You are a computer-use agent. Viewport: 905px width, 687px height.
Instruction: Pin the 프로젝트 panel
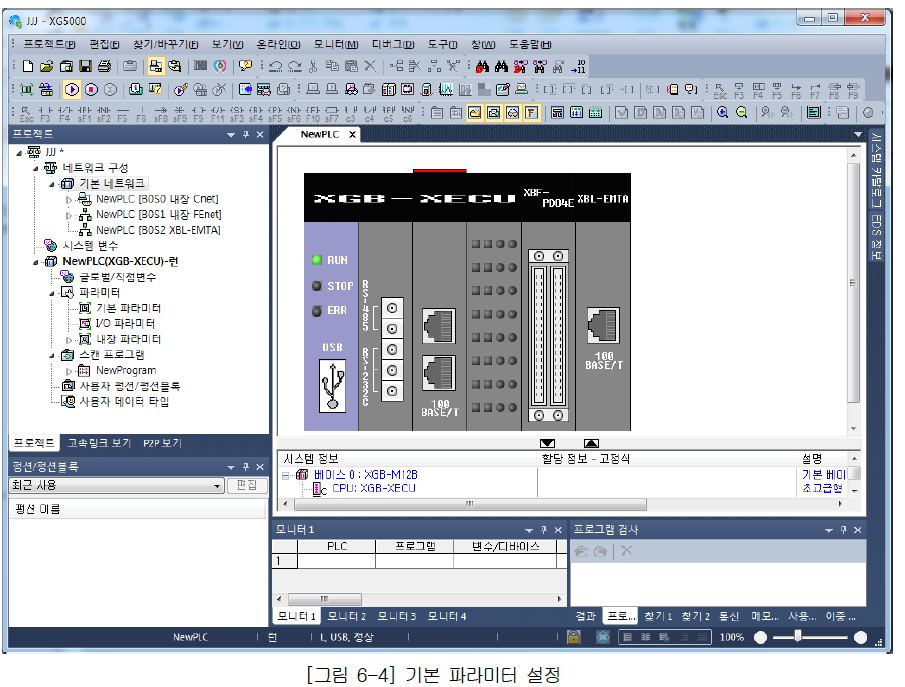click(x=246, y=135)
